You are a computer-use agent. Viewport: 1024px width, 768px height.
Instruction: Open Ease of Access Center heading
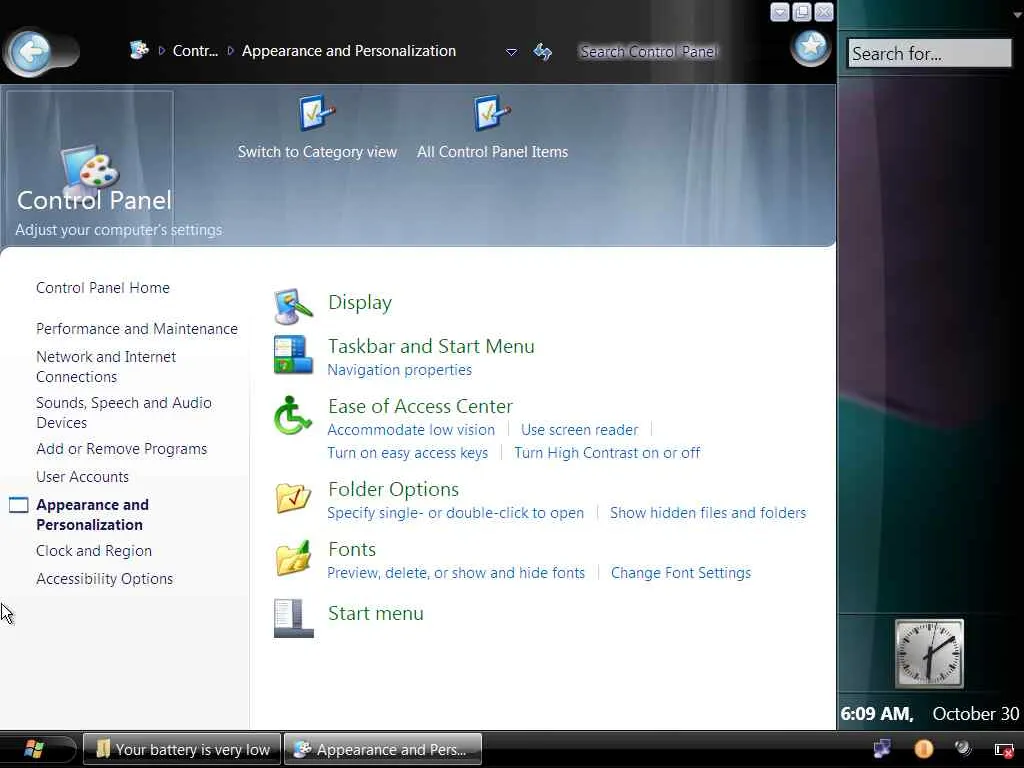click(x=420, y=406)
